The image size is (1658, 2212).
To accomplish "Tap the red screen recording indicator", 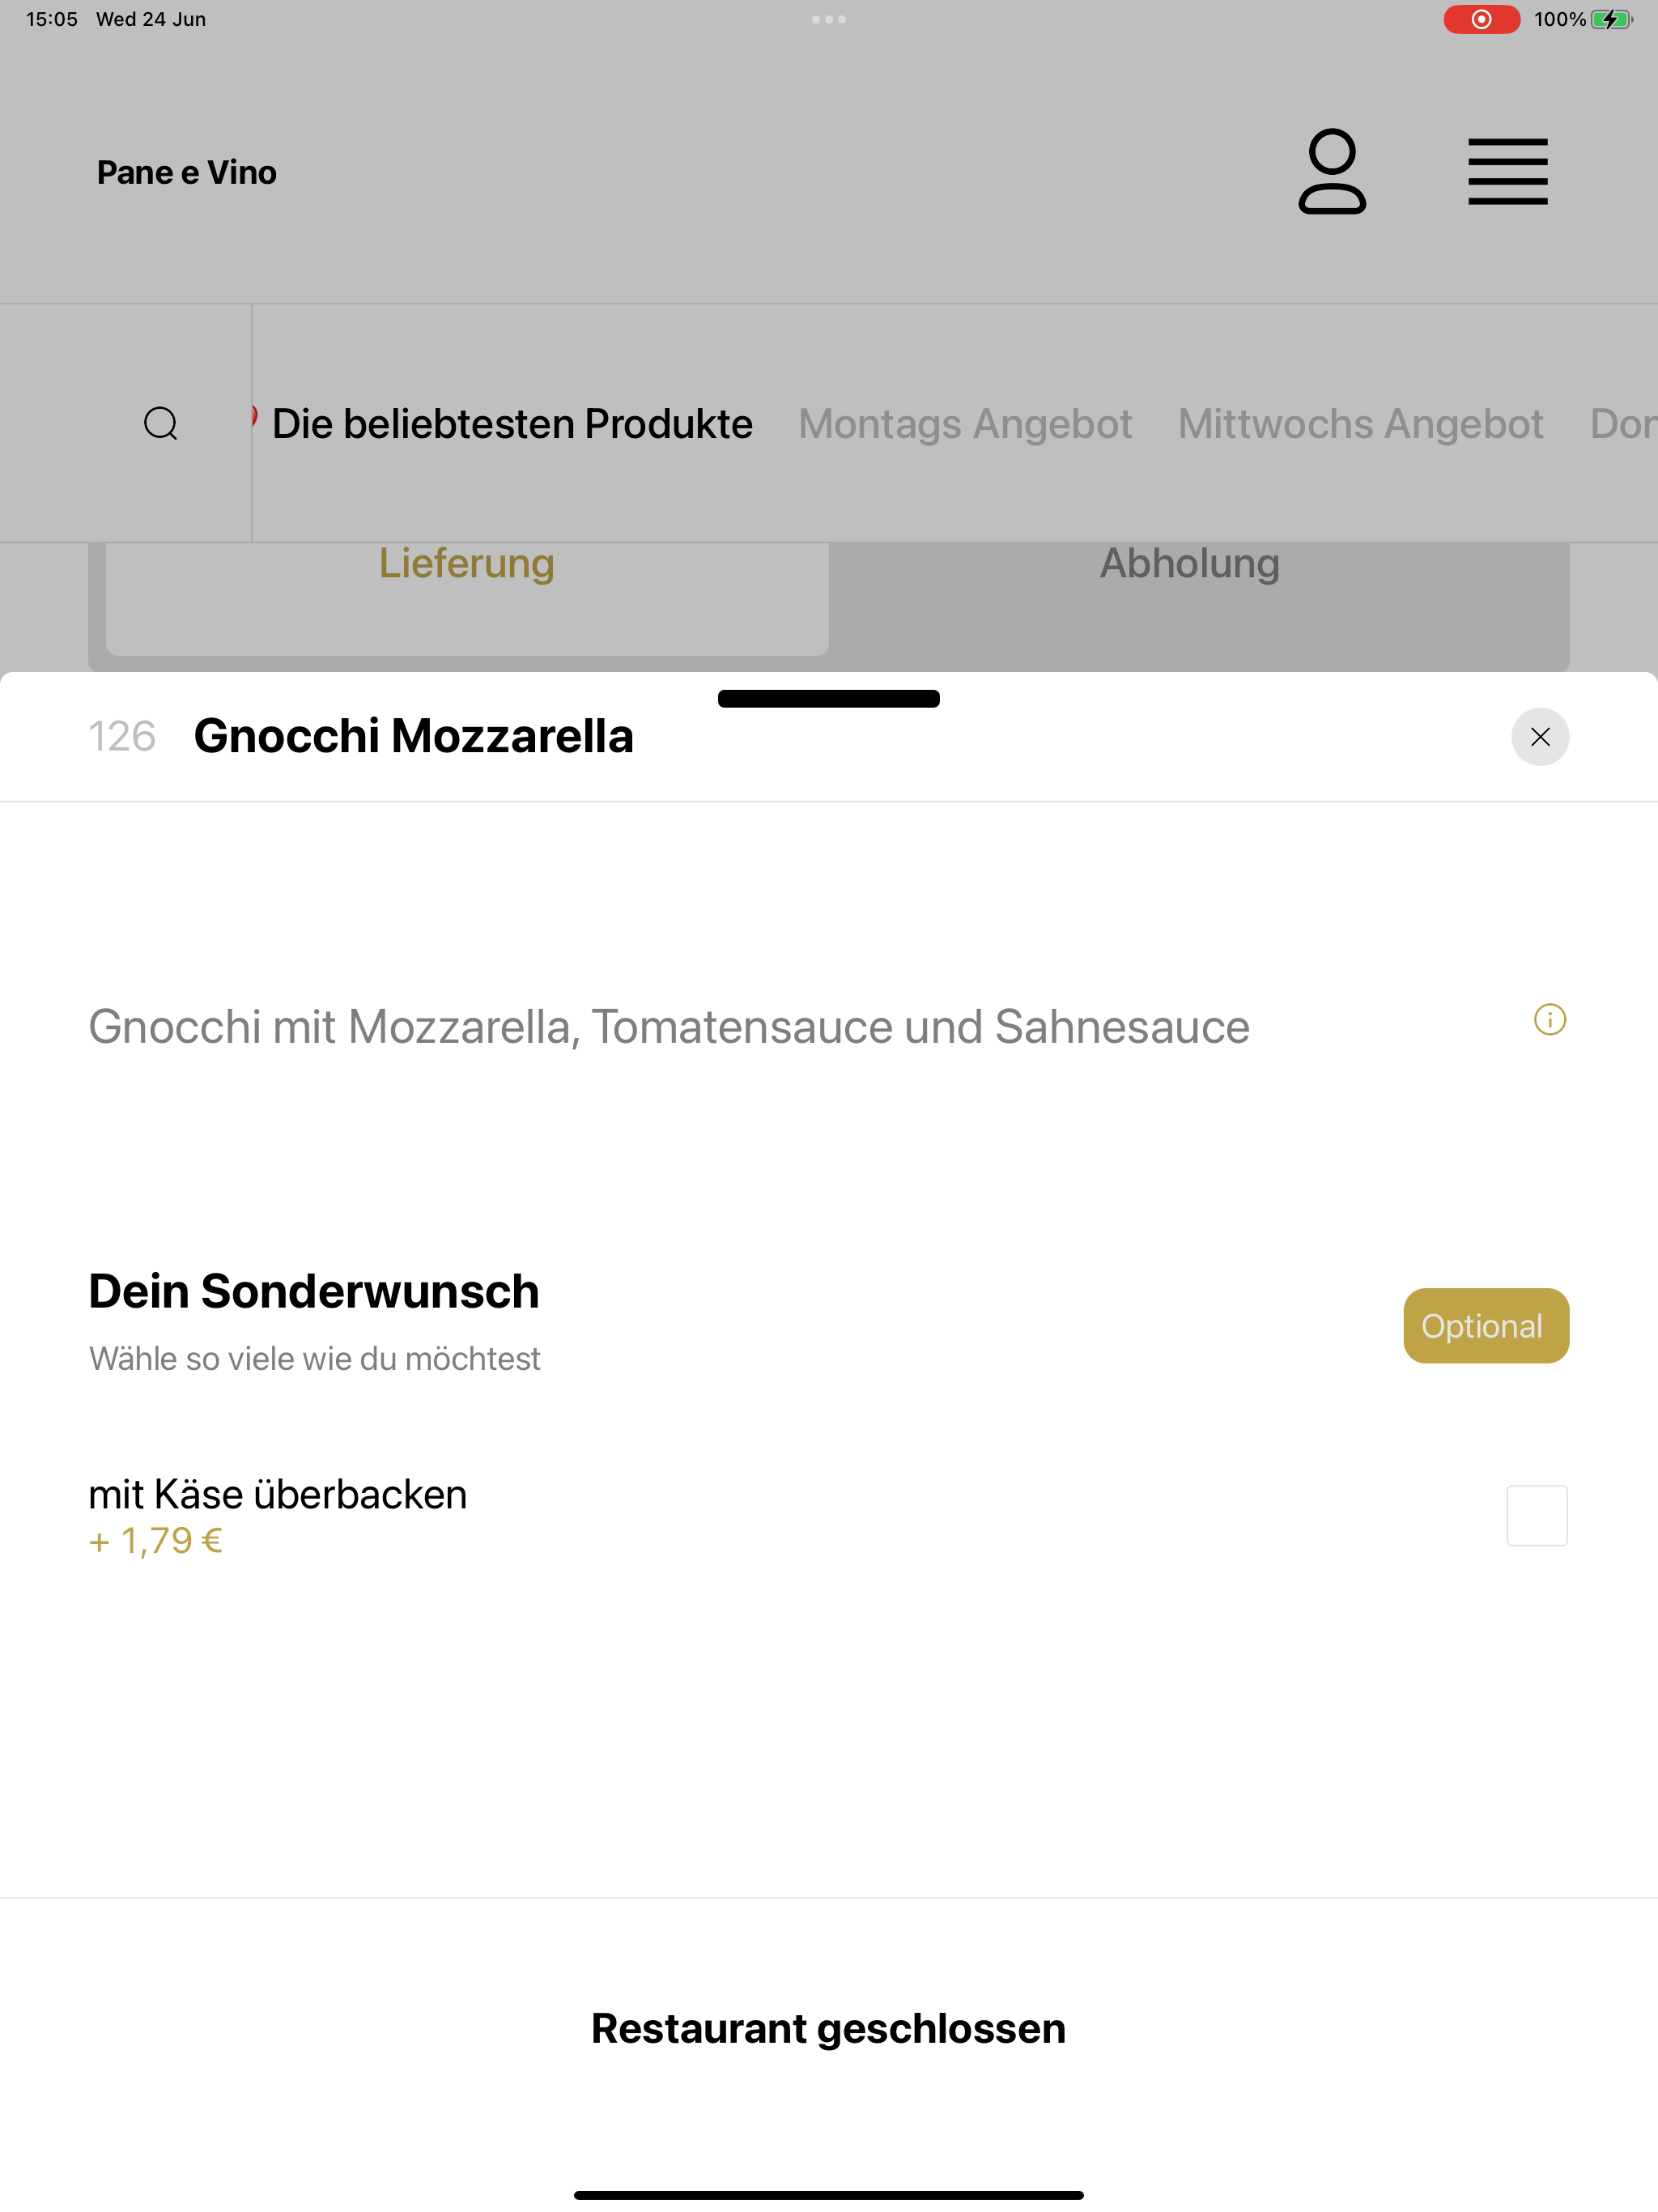I will (1481, 19).
